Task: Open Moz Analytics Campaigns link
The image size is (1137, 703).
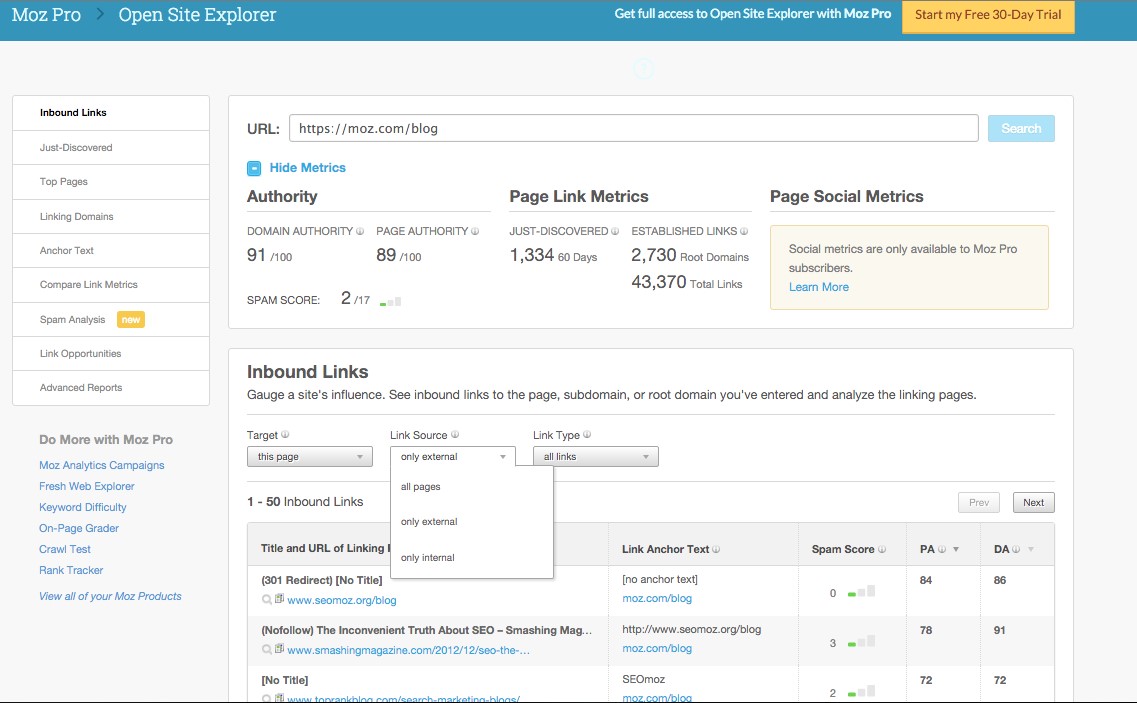Action: point(102,465)
